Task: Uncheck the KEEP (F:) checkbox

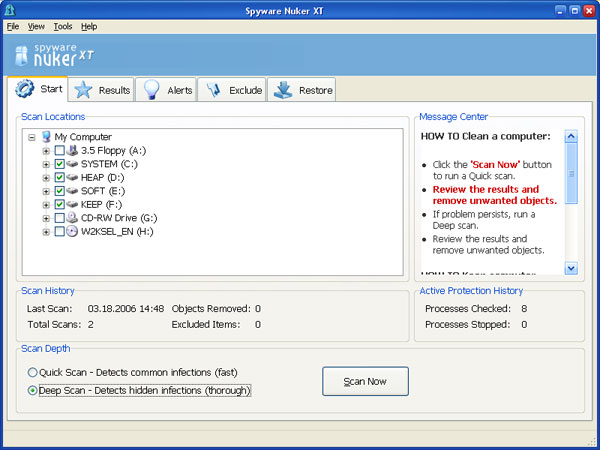Action: point(59,204)
